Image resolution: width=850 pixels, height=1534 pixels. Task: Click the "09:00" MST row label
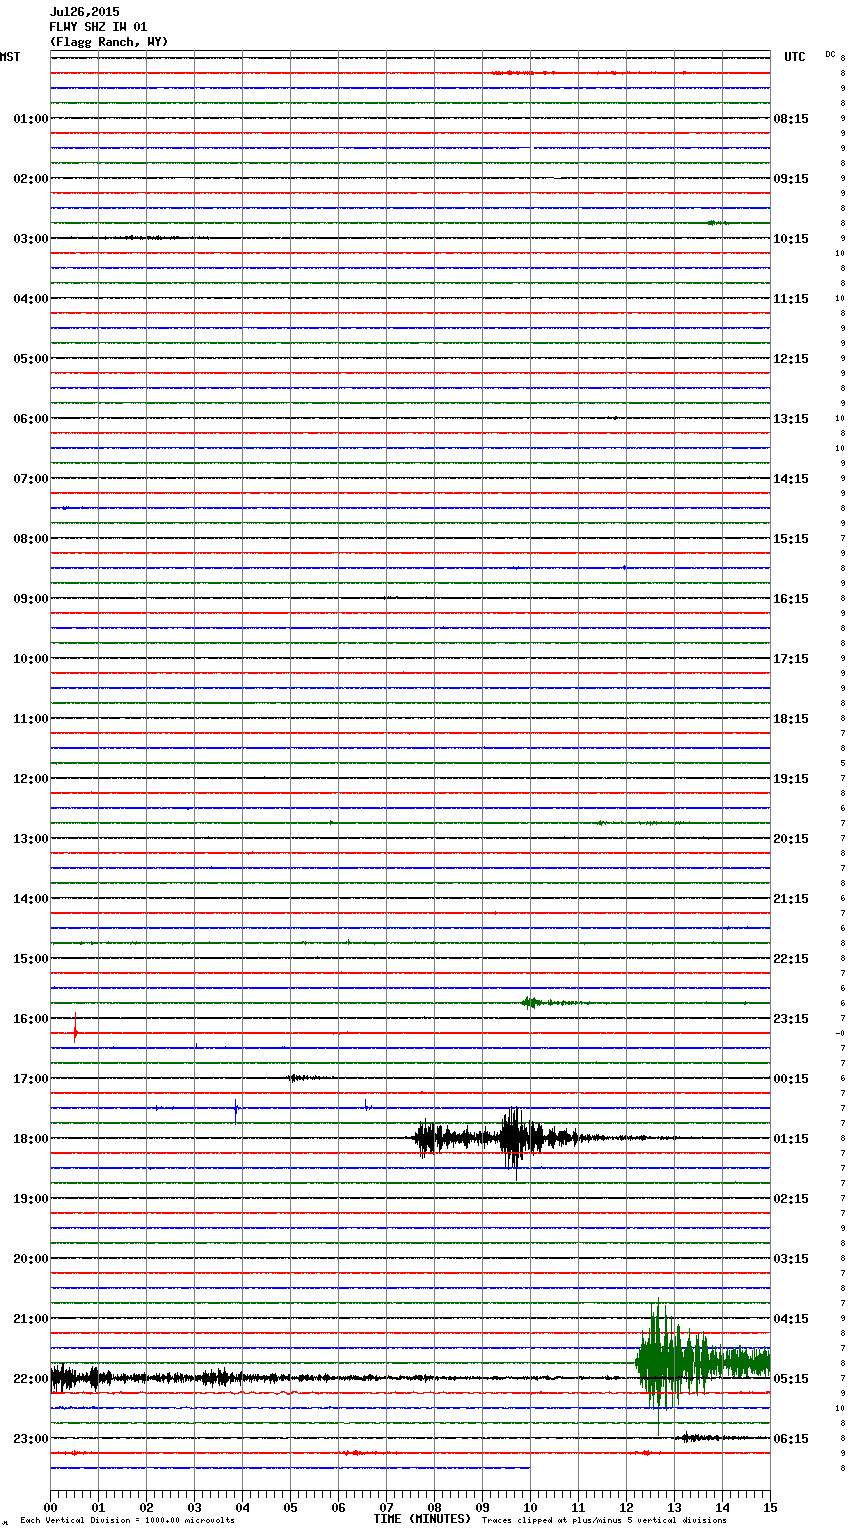[x=31, y=599]
